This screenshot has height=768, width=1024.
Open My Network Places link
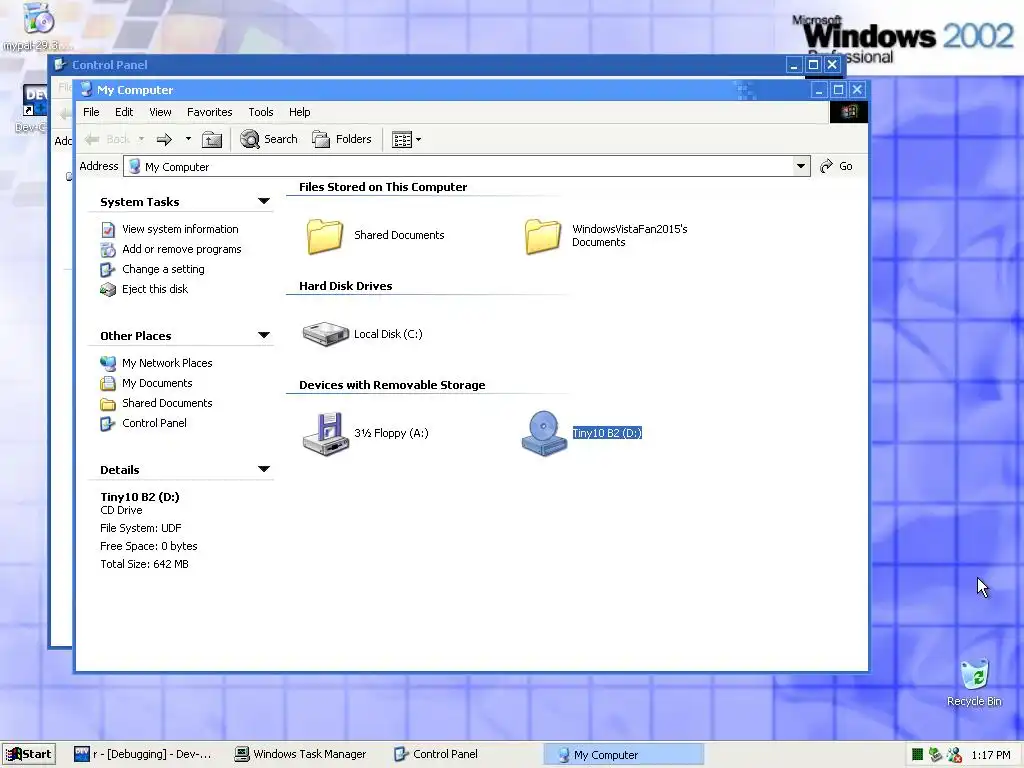(167, 362)
